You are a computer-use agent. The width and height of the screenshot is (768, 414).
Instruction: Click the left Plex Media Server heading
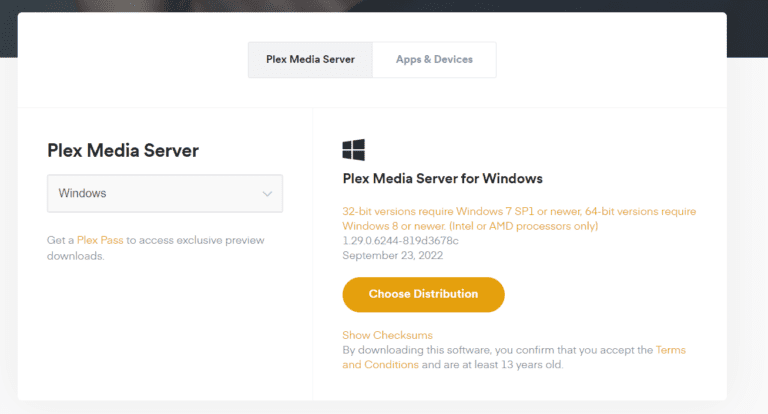pyautogui.click(x=123, y=151)
